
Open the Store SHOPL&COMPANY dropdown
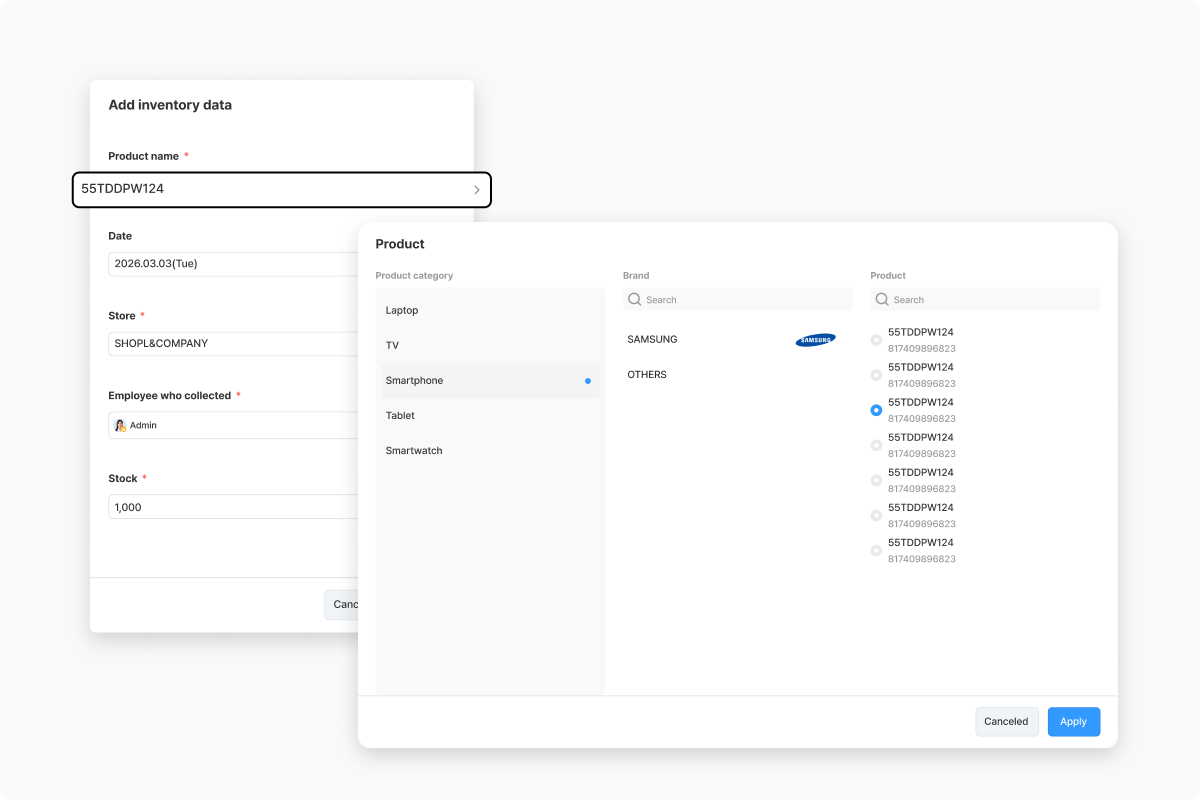pos(234,343)
